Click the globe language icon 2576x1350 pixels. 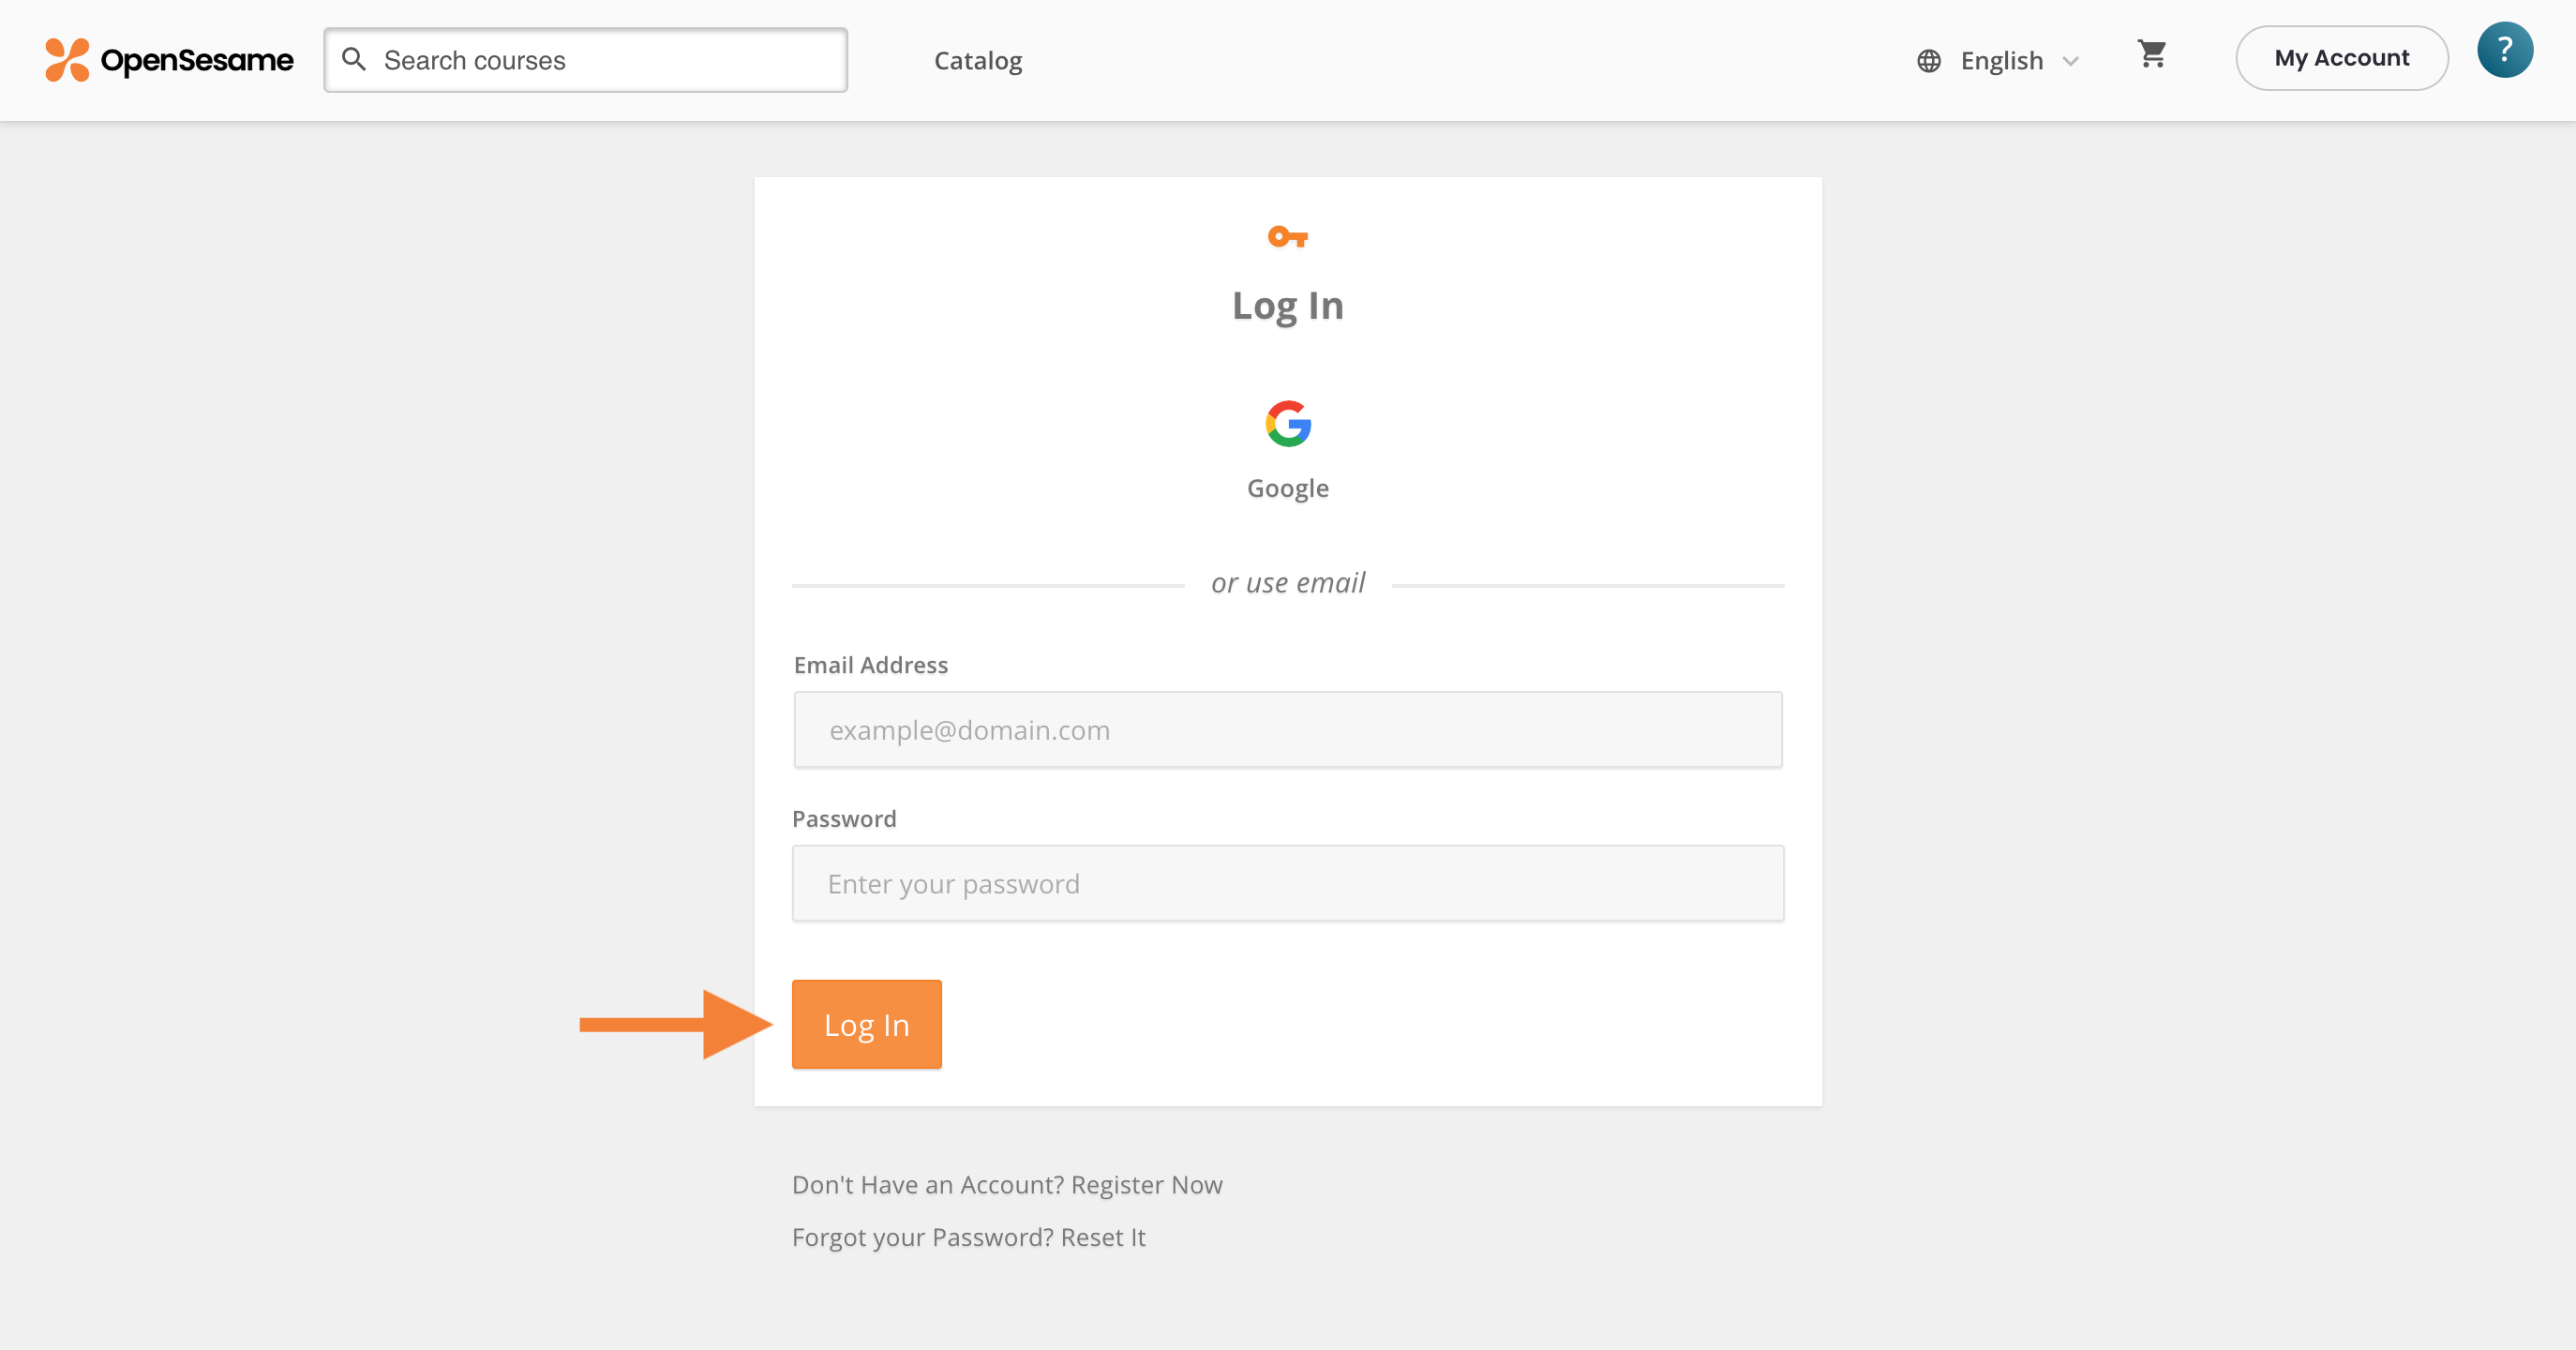click(1928, 61)
